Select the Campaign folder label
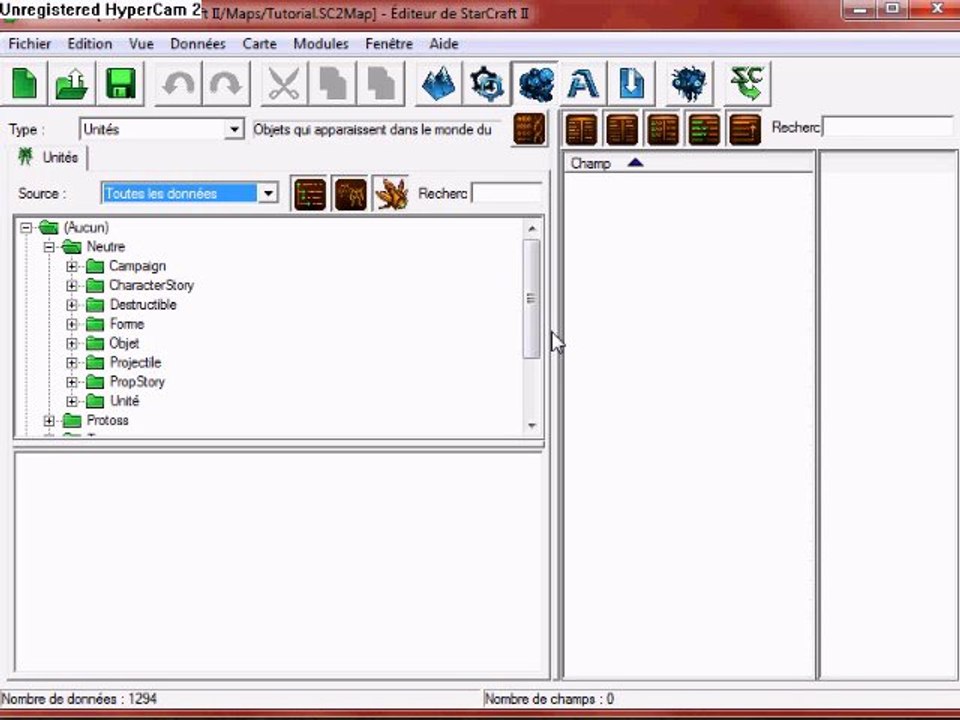 [137, 266]
